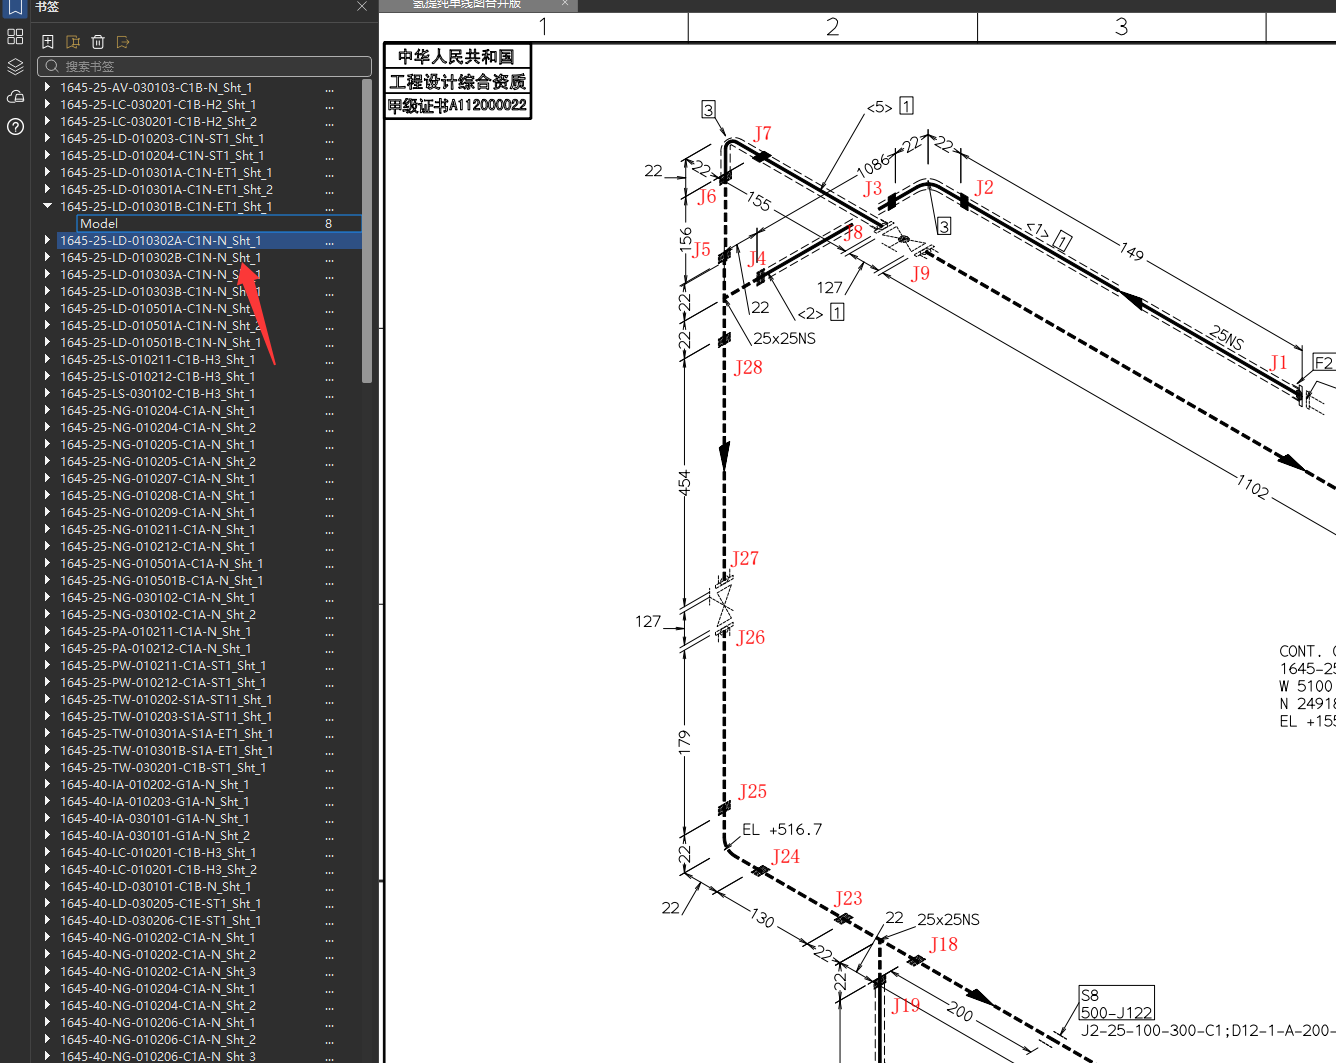The width and height of the screenshot is (1336, 1063).
Task: Open more options for 1645-25-PW-010211-C1A-ST1_Sht_1
Action: coord(329,666)
